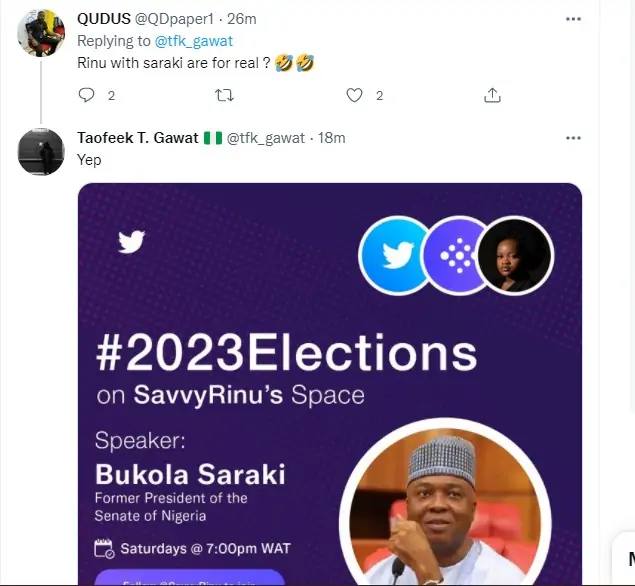This screenshot has width=635, height=586.
Task: Open more options on QUDUS's tweet
Action: pos(573,19)
